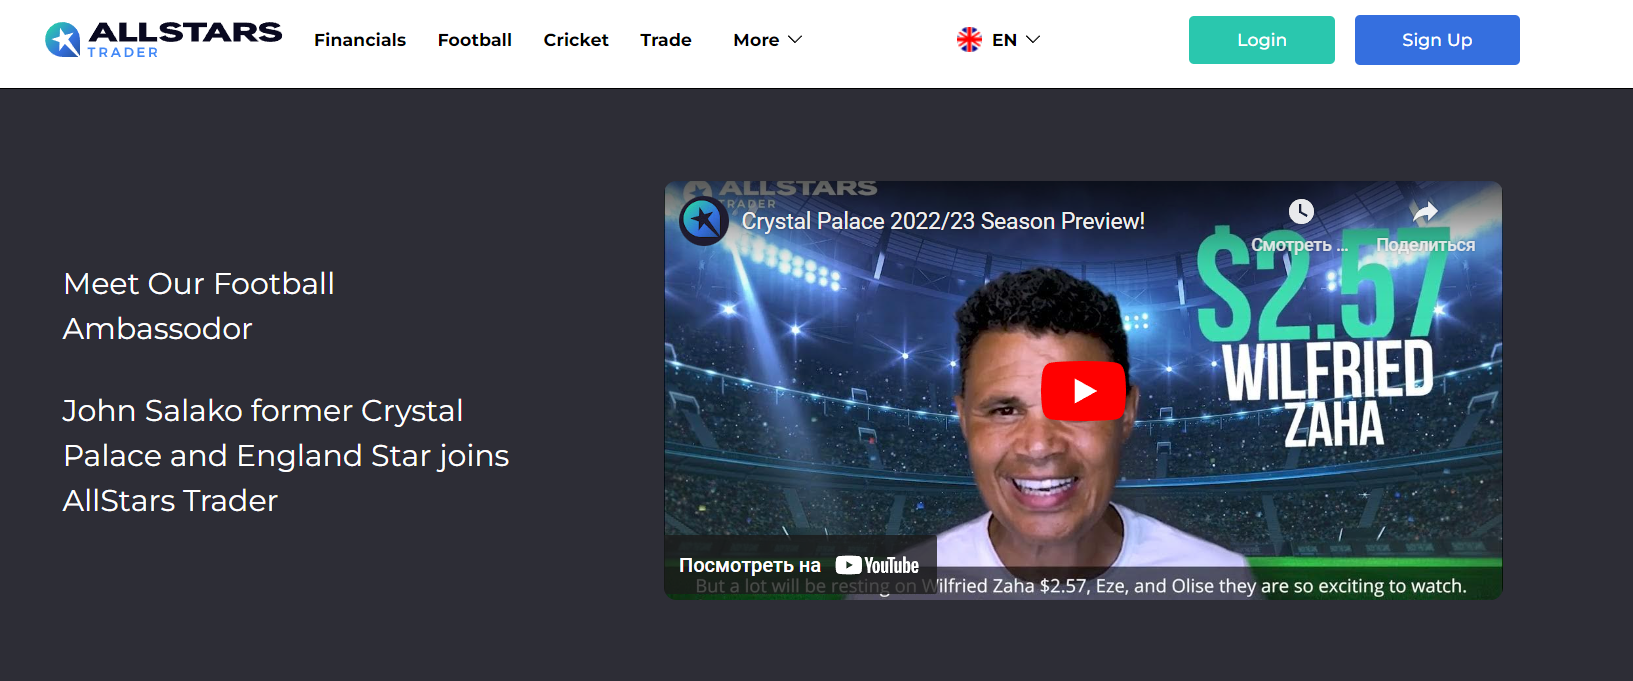
Task: Click the Посмотреть на YouTube bar
Action: coord(800,566)
